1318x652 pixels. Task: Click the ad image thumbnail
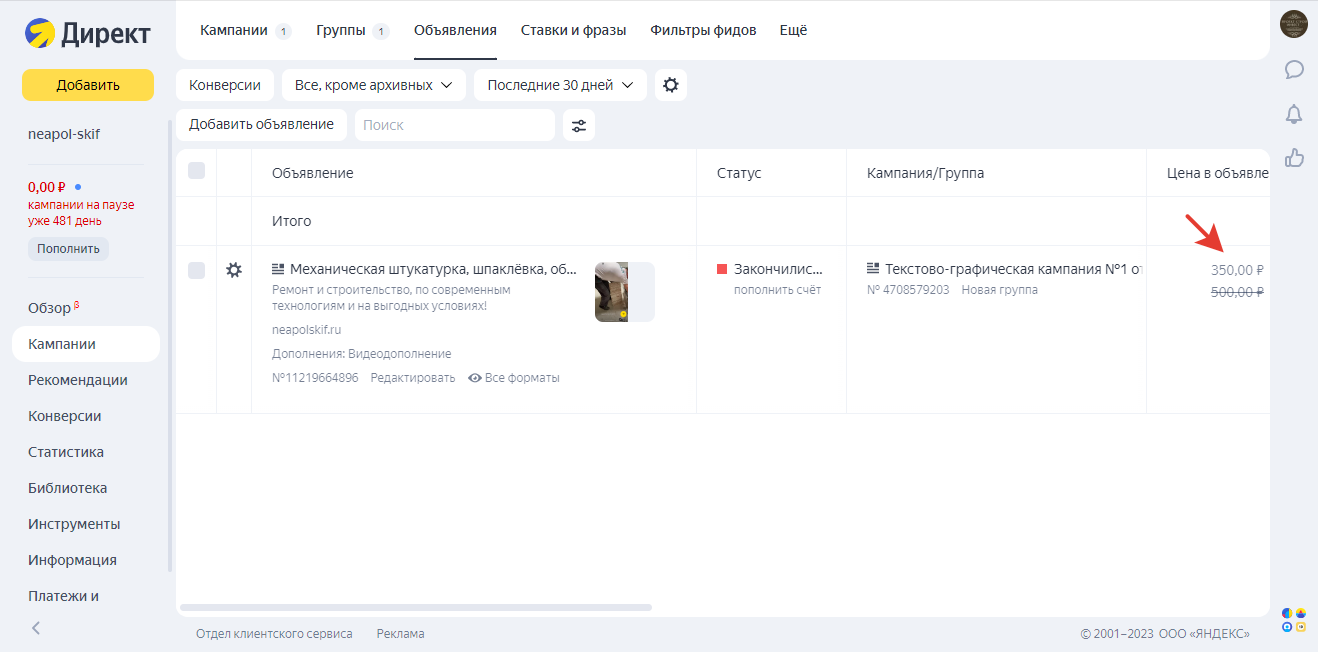click(x=624, y=292)
